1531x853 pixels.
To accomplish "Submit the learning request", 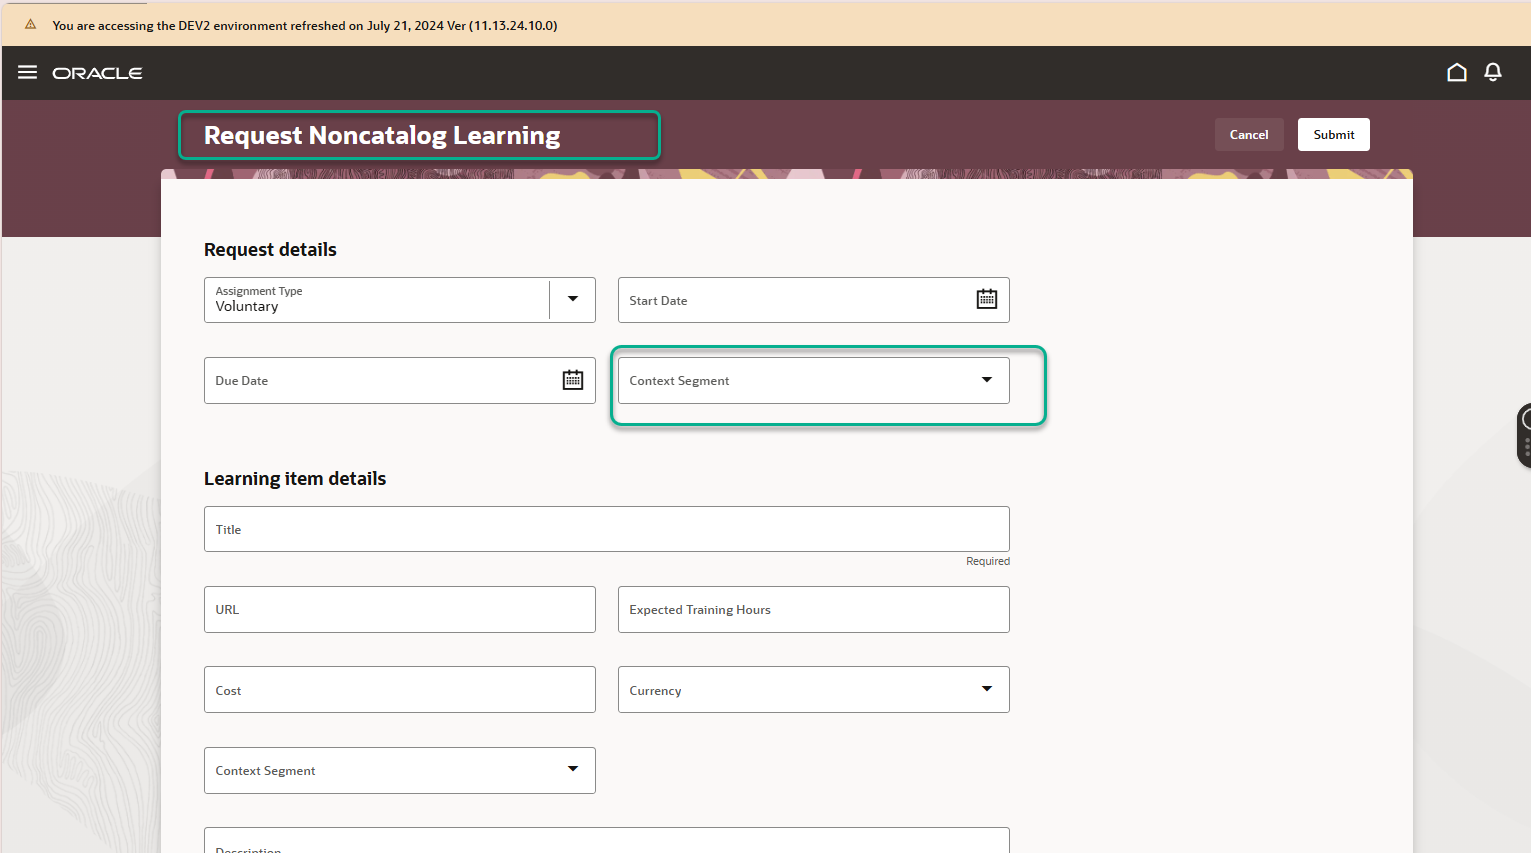I will [1334, 135].
